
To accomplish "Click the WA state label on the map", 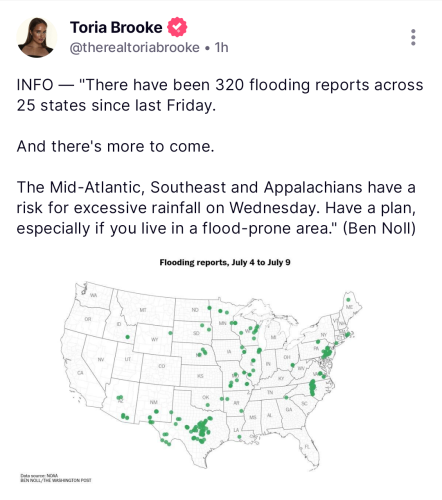I will coord(93,295).
